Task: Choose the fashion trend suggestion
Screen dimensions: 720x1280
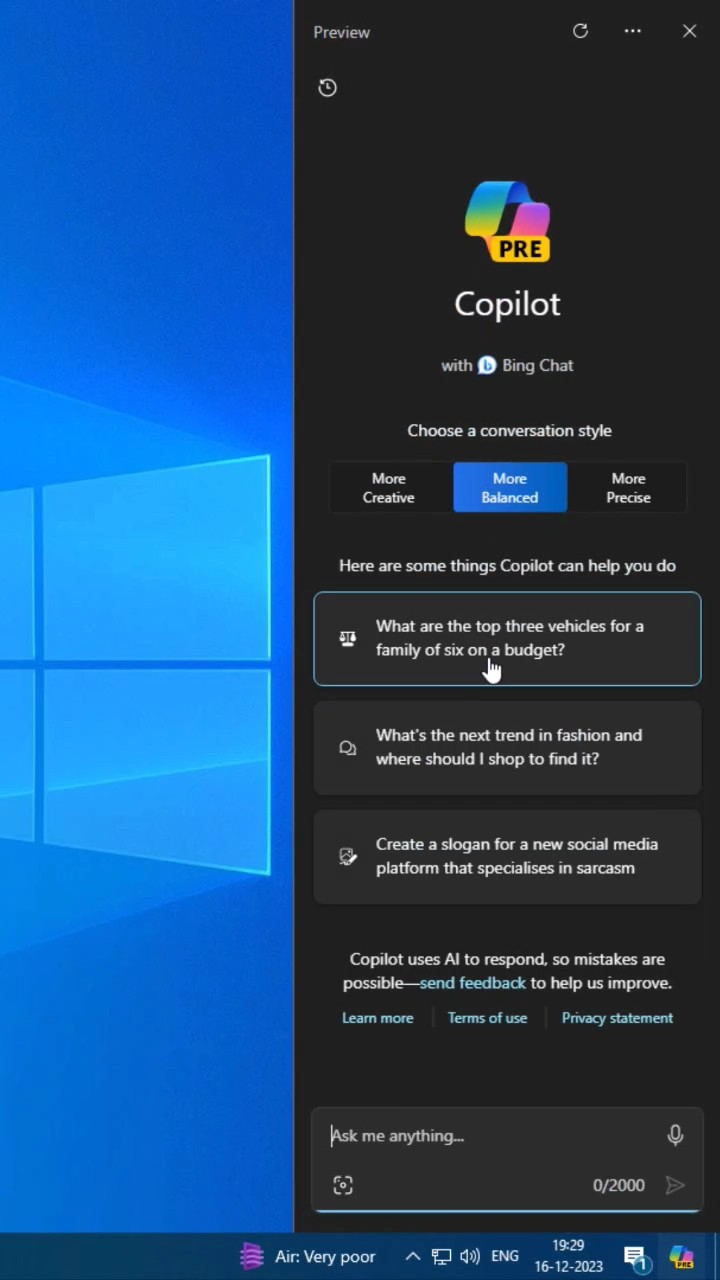Action: (x=508, y=747)
